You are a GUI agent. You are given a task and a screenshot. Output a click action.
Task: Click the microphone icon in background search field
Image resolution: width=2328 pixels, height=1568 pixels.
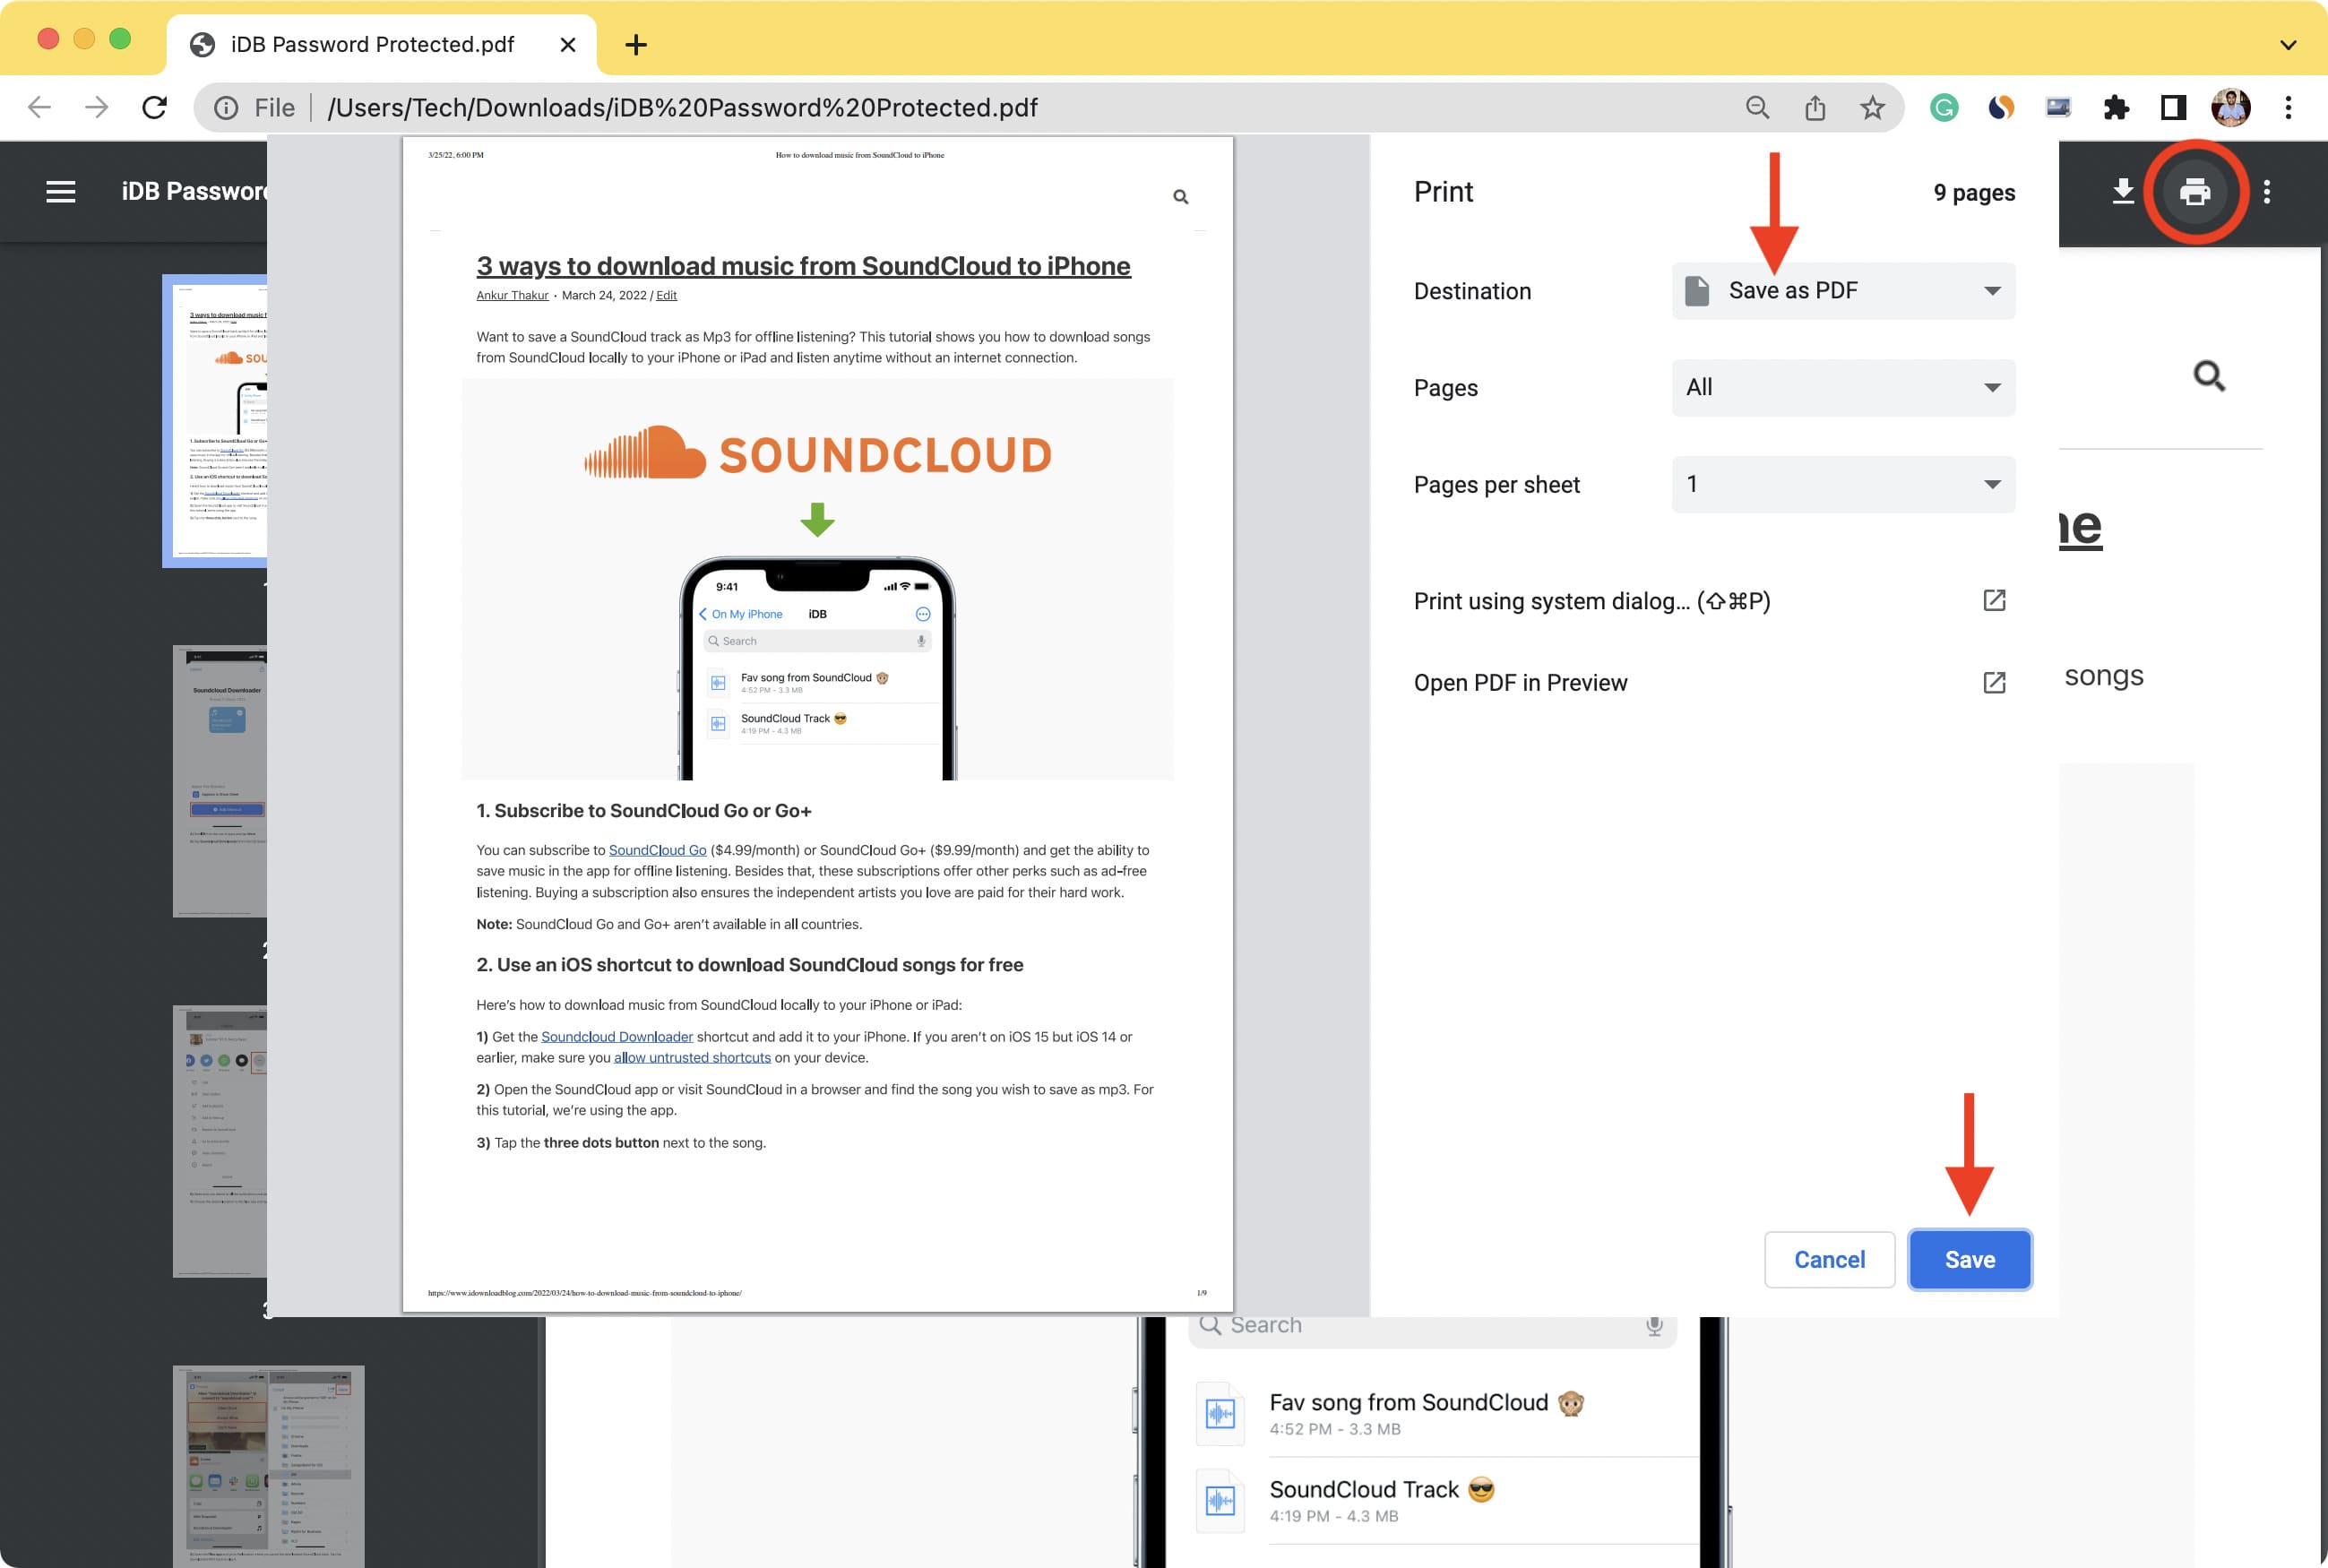coord(1654,1326)
